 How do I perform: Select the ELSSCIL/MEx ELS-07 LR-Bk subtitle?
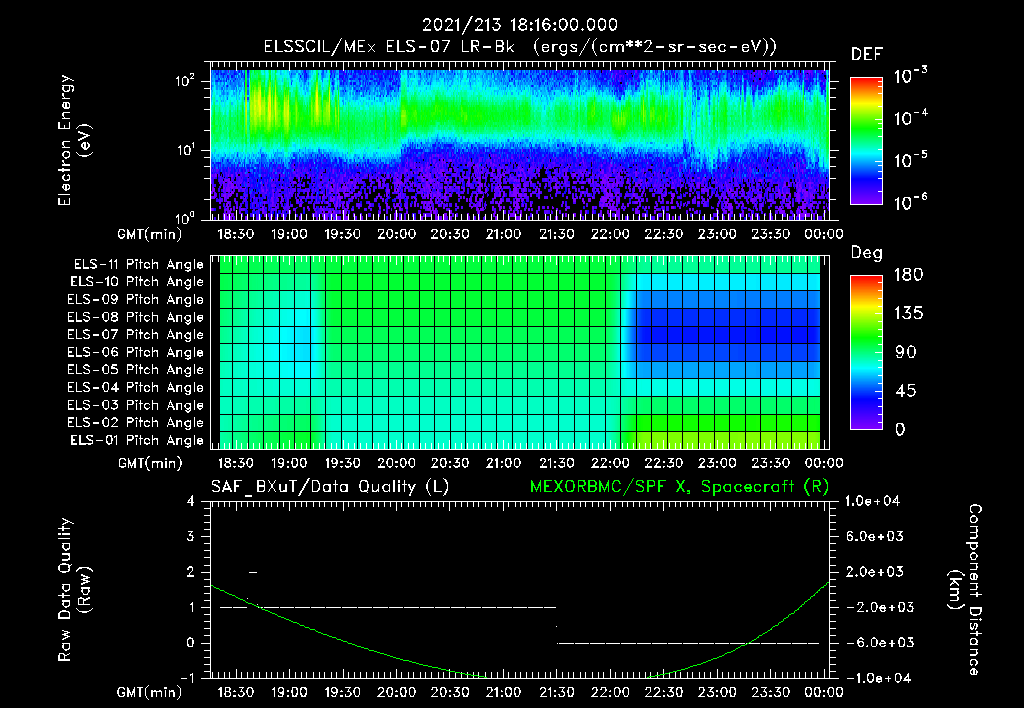389,47
